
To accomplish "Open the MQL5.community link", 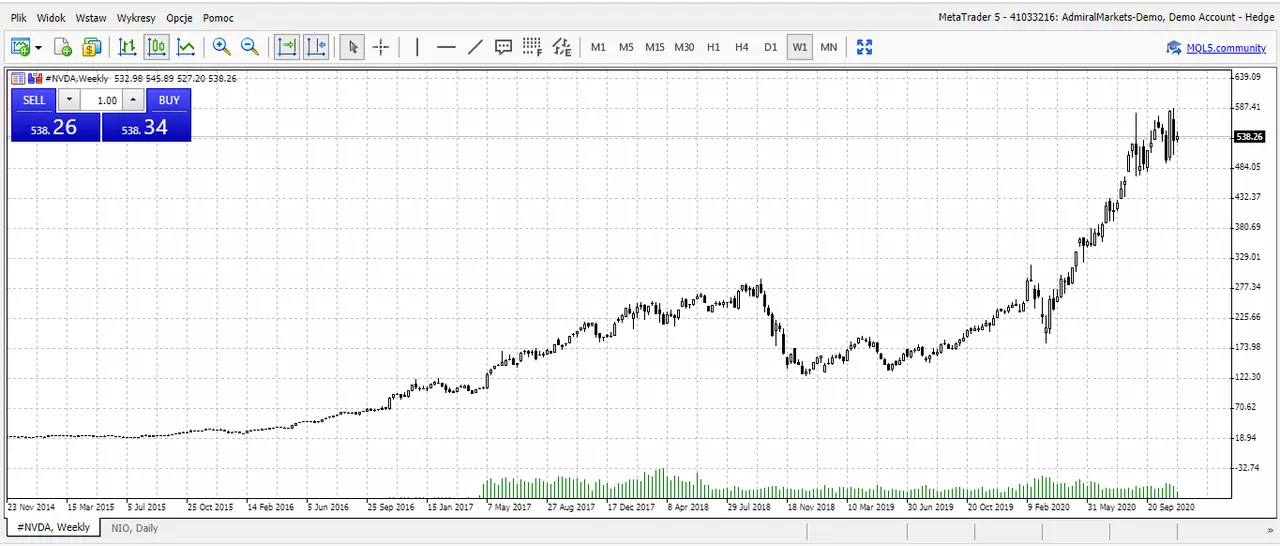I will click(x=1226, y=48).
